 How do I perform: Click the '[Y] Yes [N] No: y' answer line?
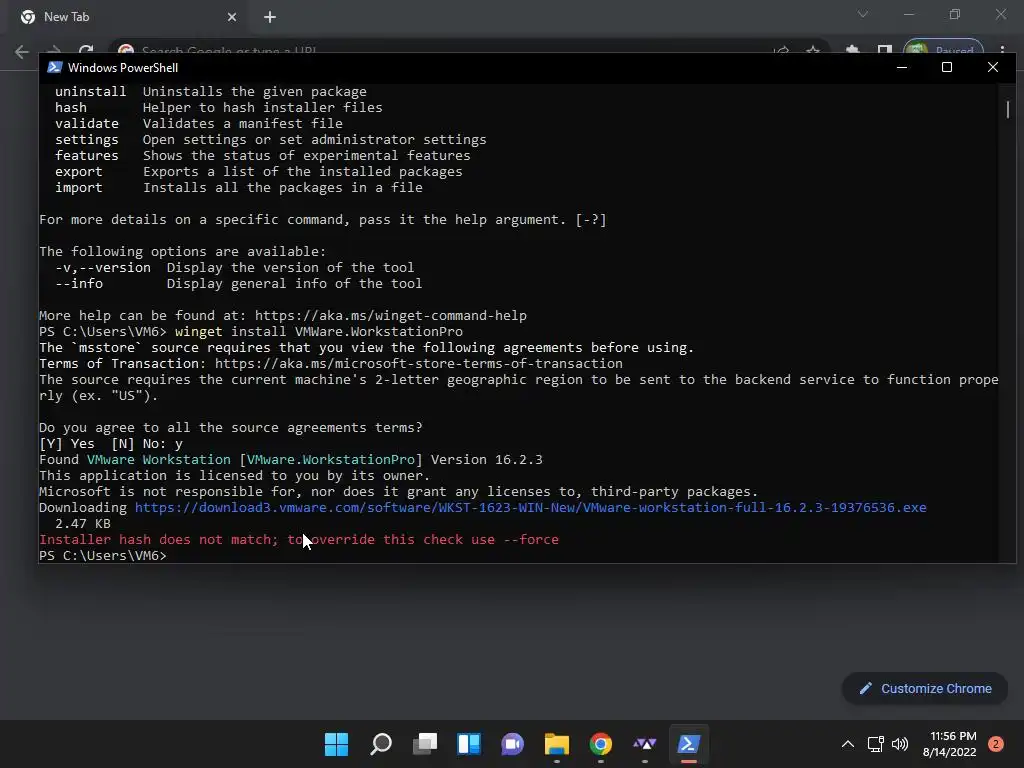(x=111, y=443)
